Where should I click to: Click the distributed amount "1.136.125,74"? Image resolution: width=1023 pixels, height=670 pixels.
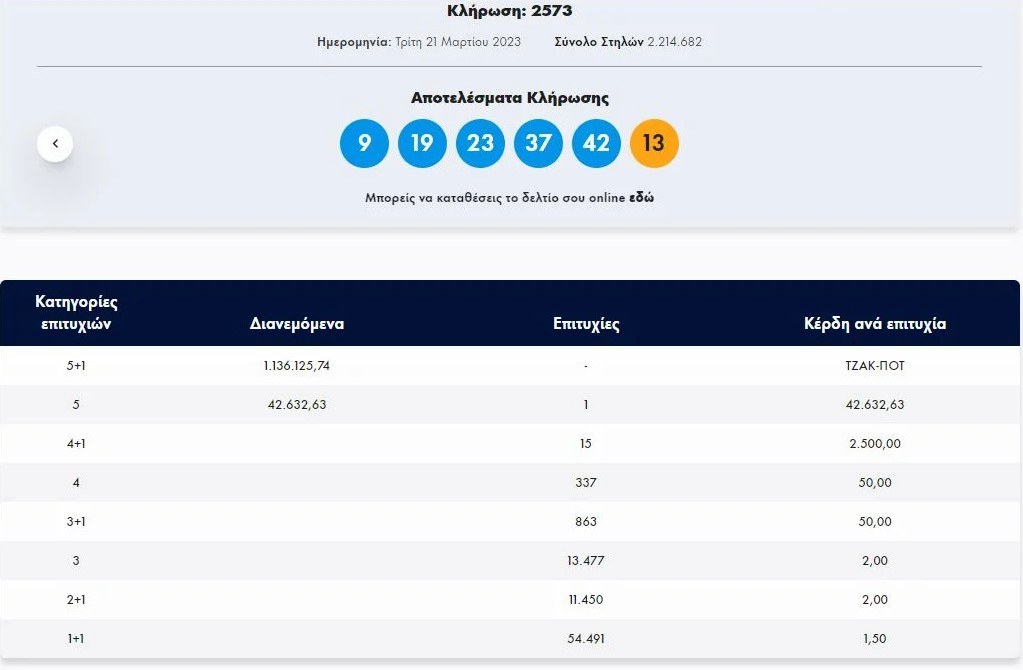coord(297,365)
